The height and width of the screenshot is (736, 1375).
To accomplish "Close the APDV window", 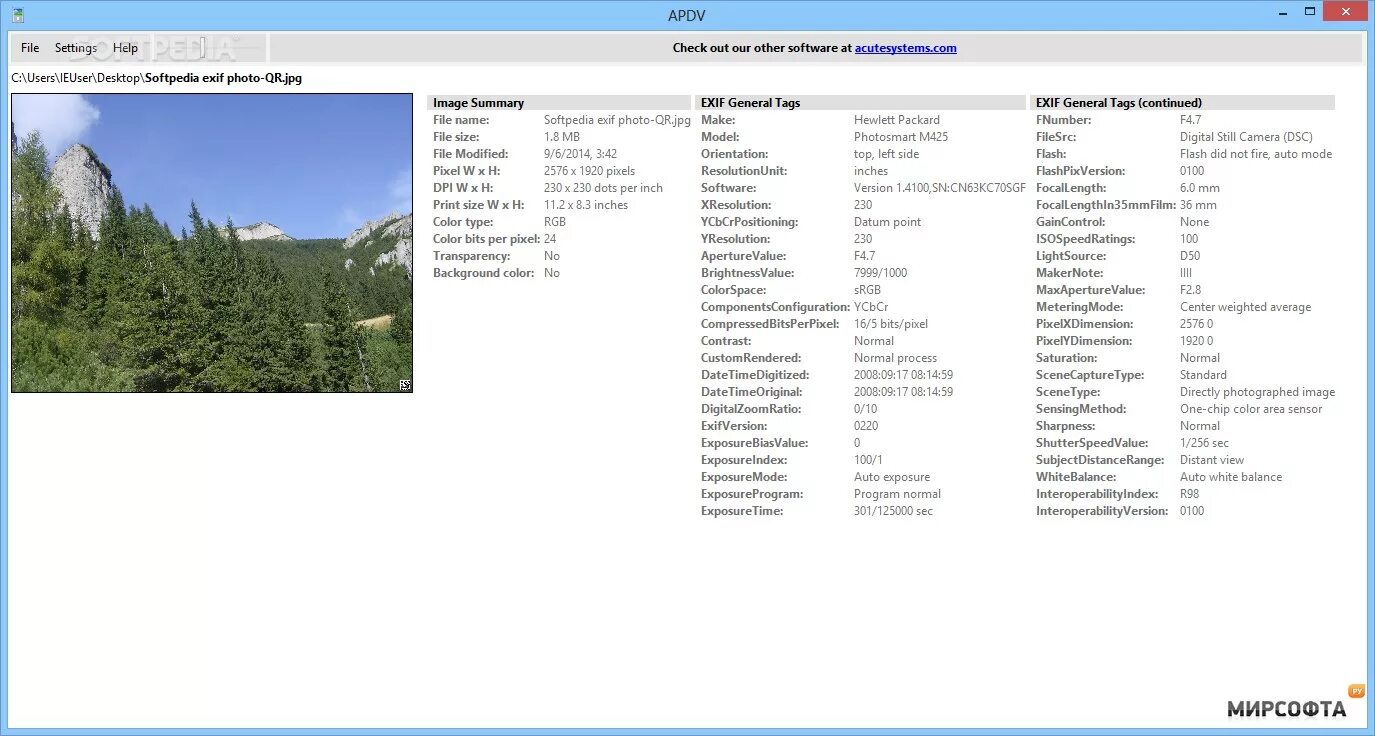I will pos(1343,12).
